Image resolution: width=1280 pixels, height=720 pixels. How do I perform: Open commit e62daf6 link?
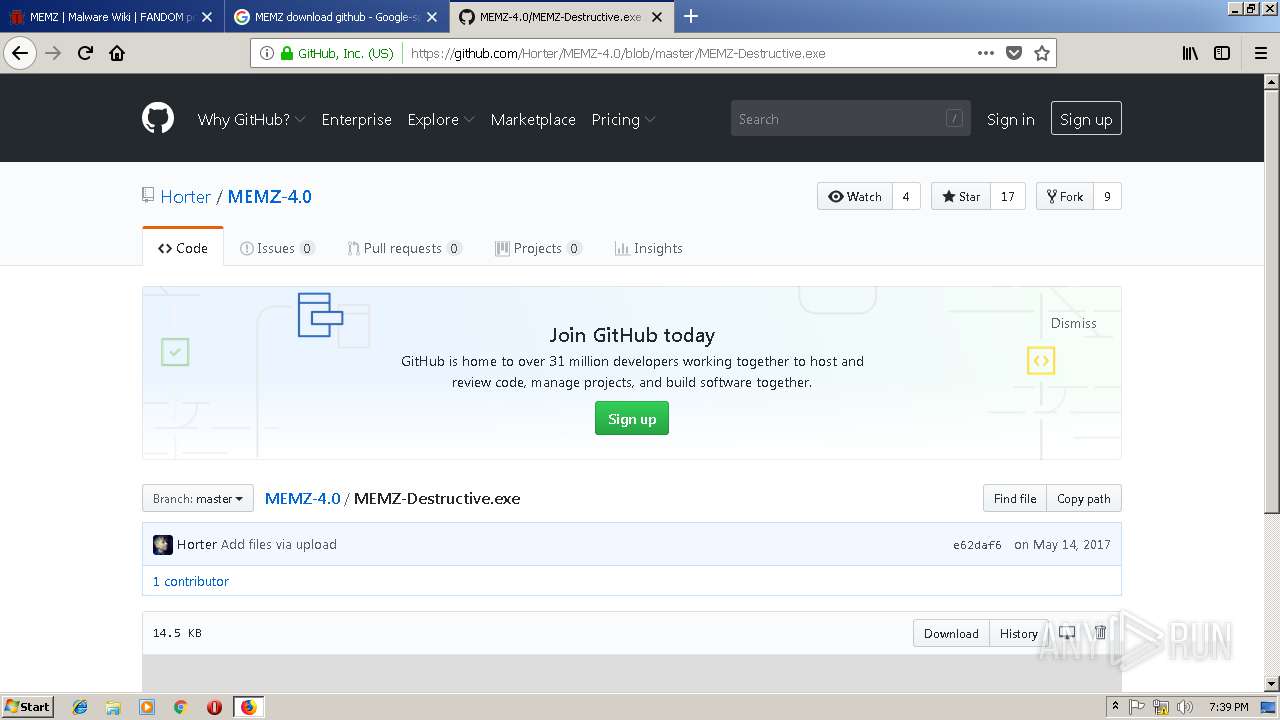click(x=977, y=545)
